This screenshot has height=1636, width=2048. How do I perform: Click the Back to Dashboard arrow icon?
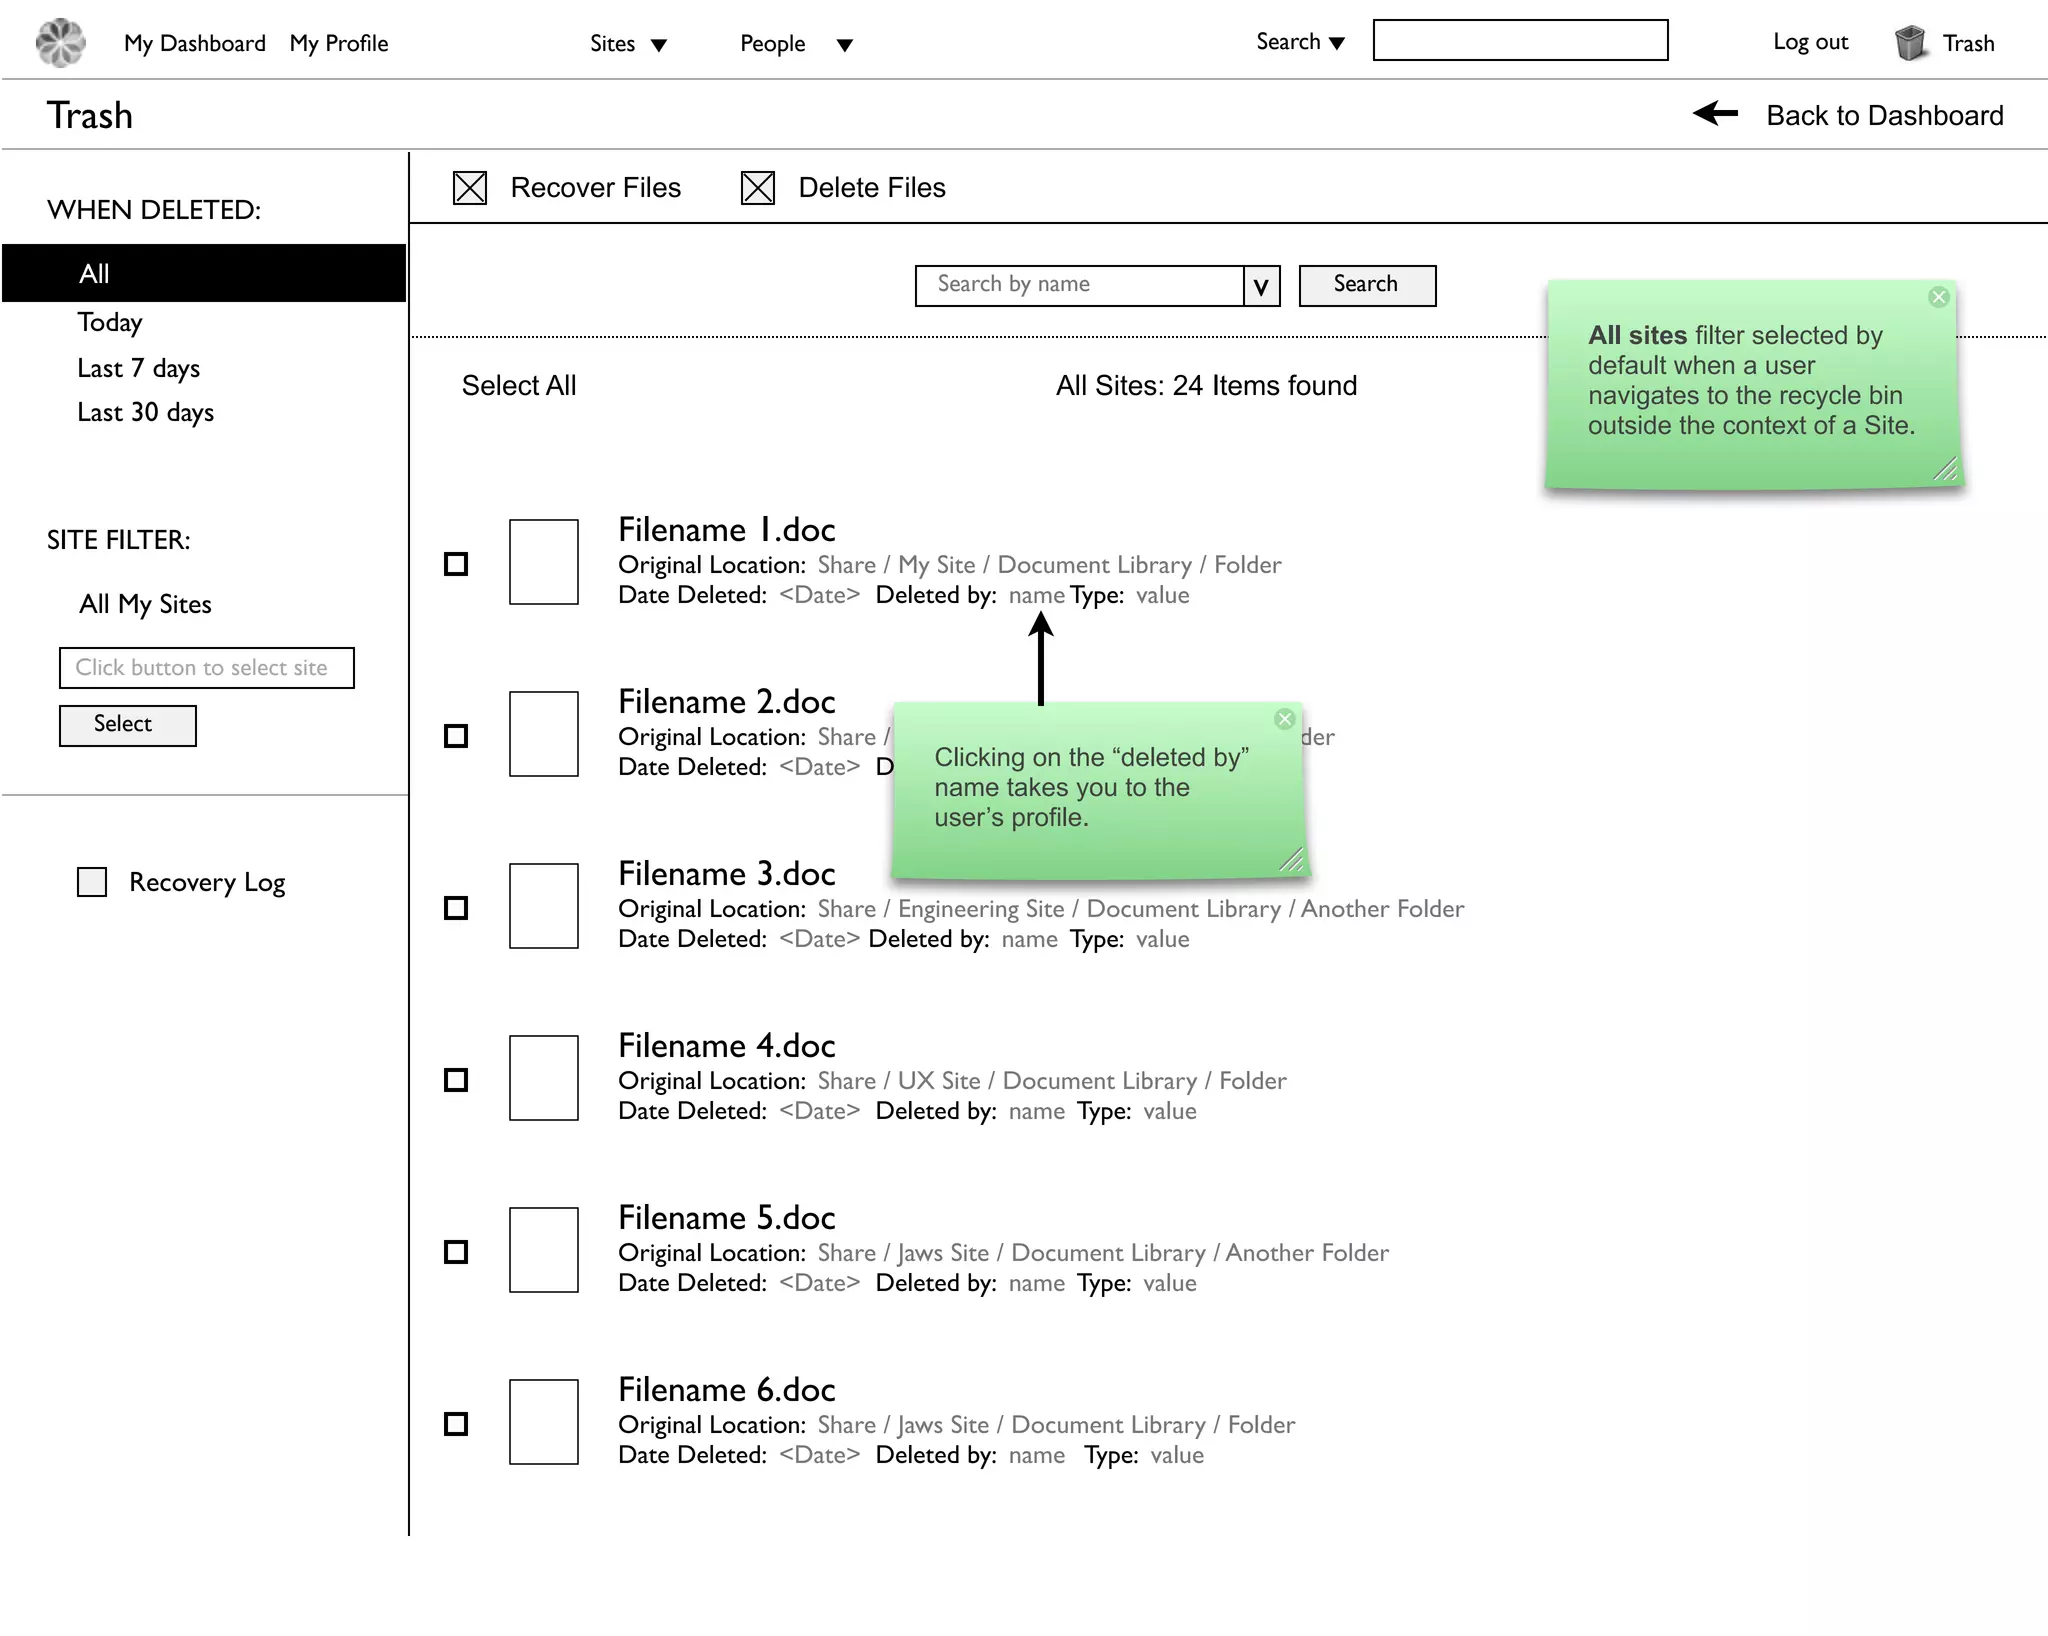(x=1716, y=114)
